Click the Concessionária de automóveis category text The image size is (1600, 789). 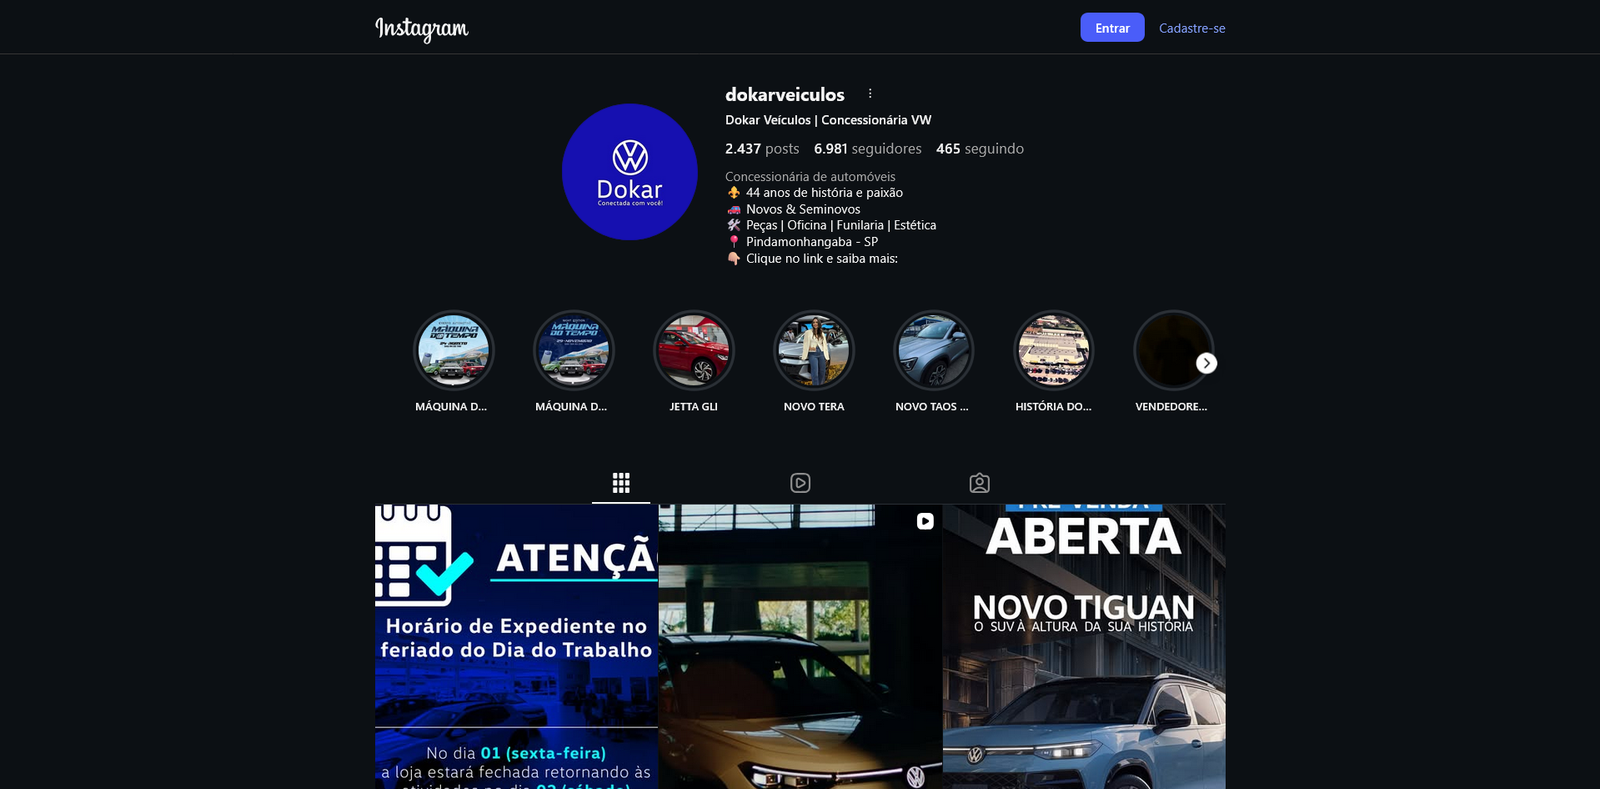coord(810,177)
